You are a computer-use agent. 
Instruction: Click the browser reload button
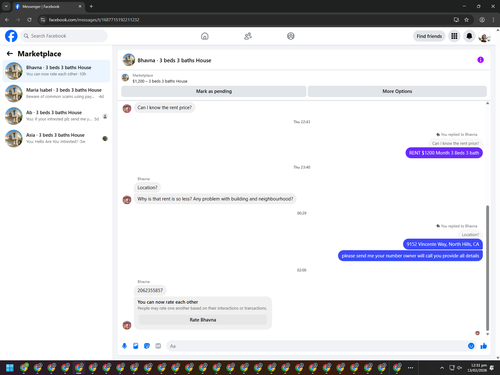(29, 20)
